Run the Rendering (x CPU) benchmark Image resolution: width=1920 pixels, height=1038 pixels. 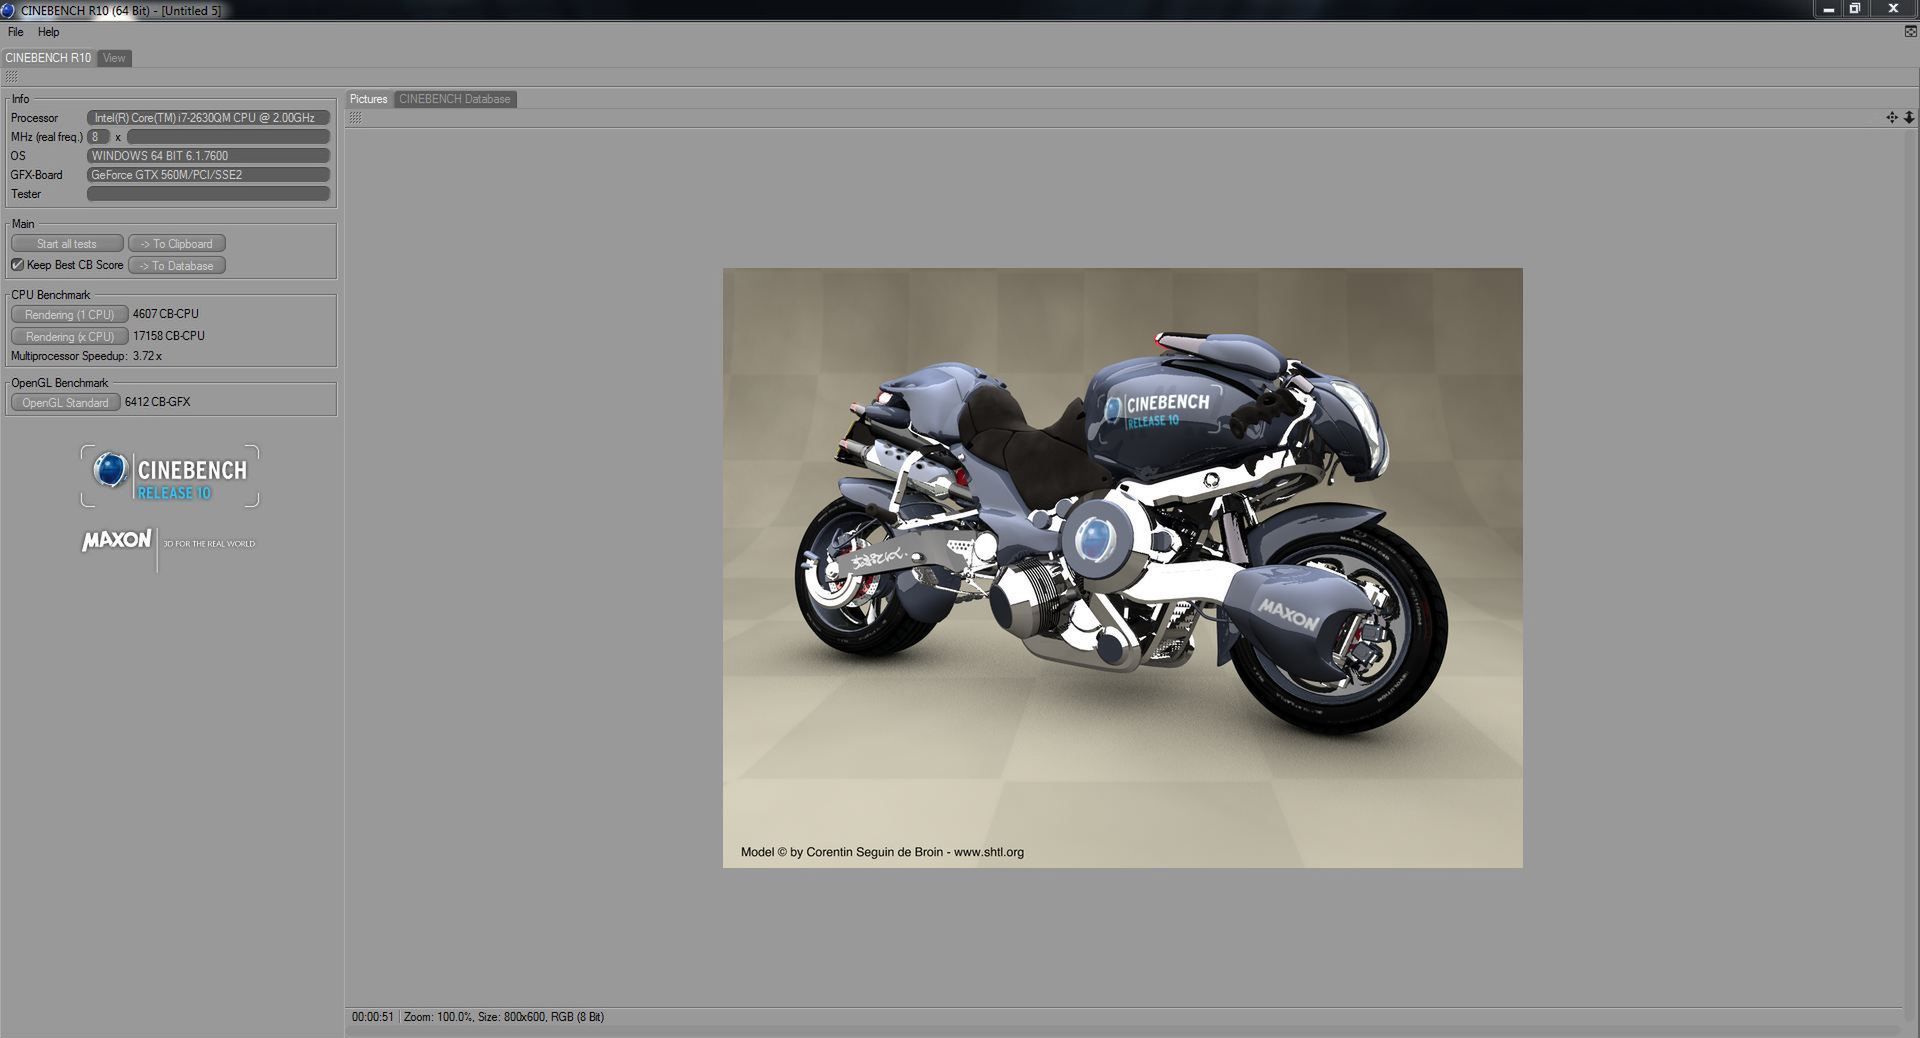(69, 336)
